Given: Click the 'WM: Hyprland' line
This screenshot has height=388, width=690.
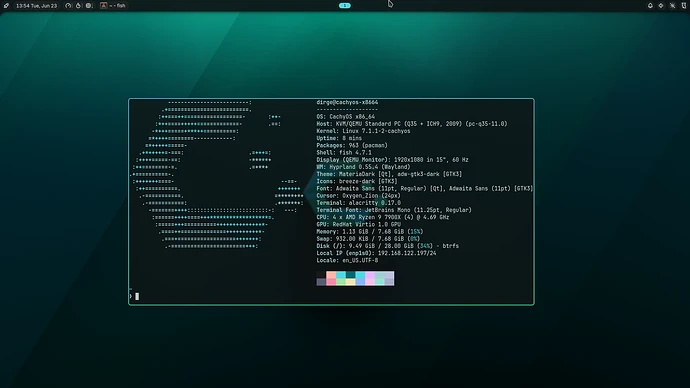Looking at the screenshot, I should [363, 167].
